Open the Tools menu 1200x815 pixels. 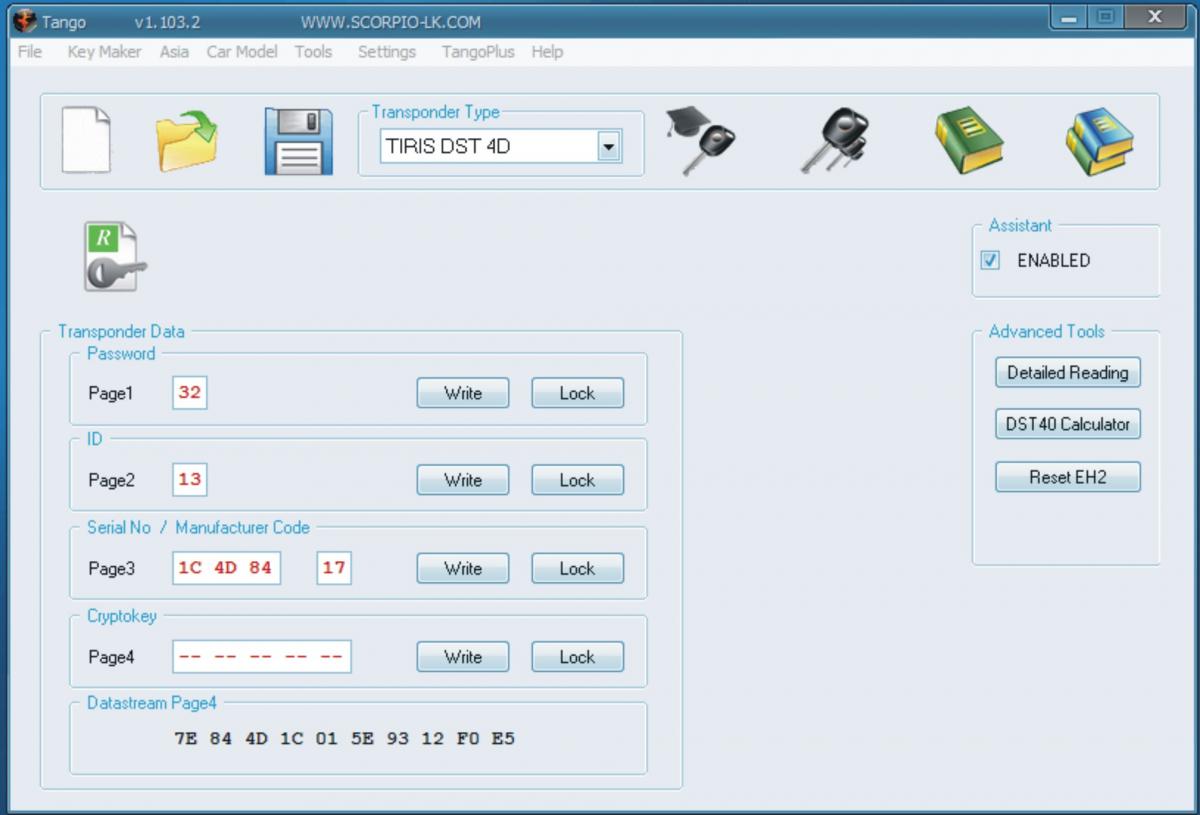tap(313, 52)
